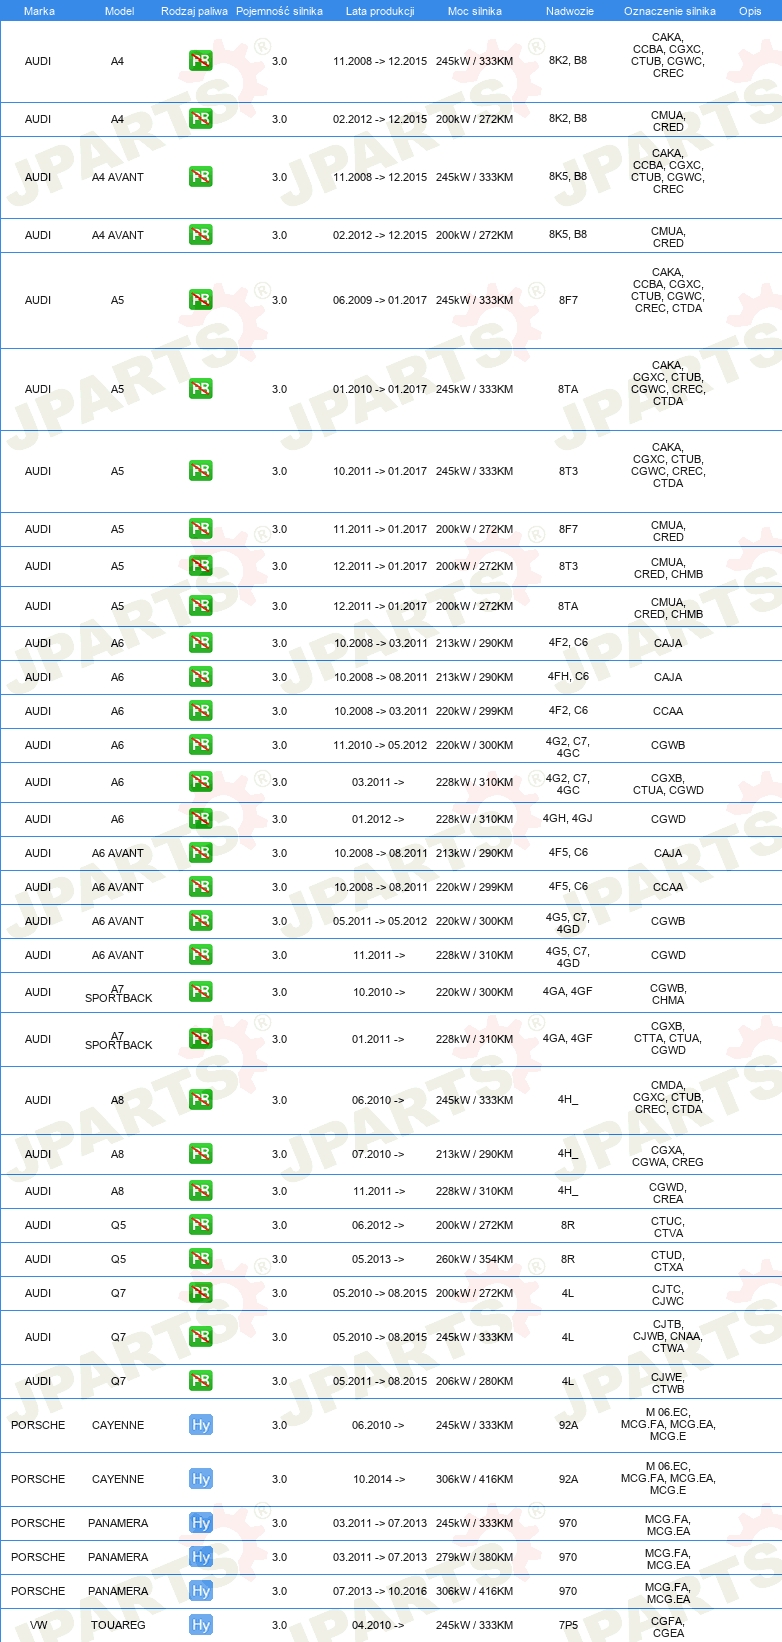The width and height of the screenshot is (782, 1642).
Task: Click Hy hybrid icon in PANAMERA 279kW row
Action: pos(201,1557)
